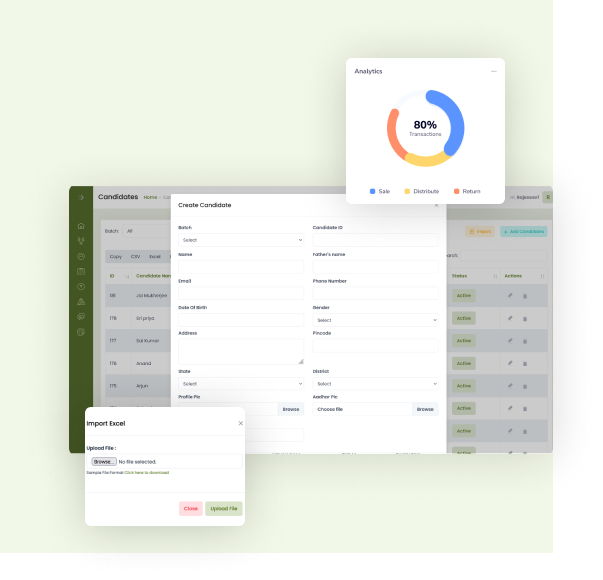Expand the State select dropdown

click(241, 384)
